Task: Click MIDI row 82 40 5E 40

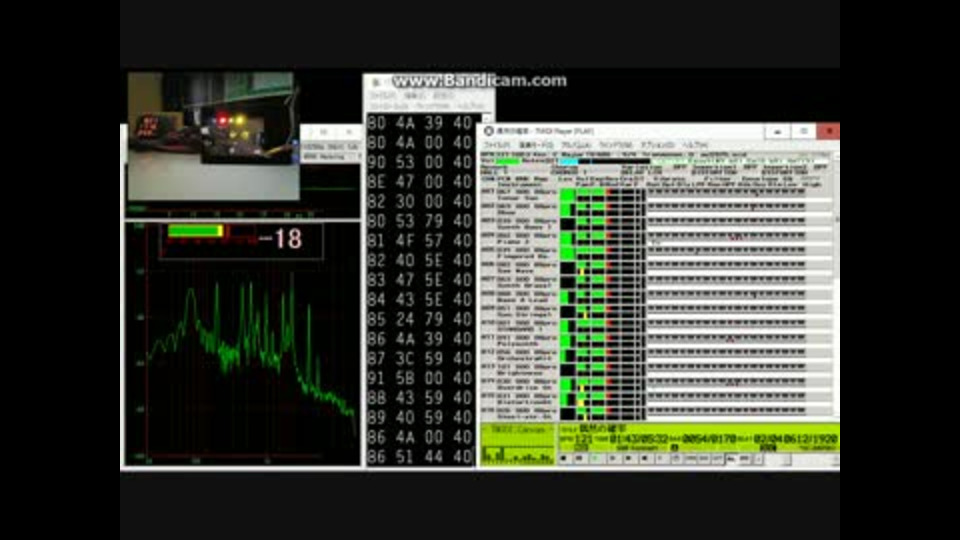Action: (x=419, y=260)
